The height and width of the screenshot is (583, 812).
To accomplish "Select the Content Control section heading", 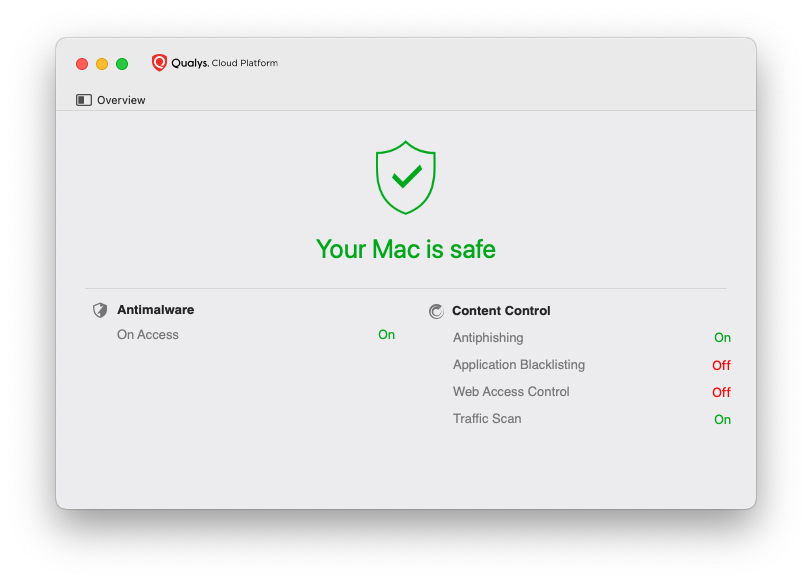I will tap(501, 311).
